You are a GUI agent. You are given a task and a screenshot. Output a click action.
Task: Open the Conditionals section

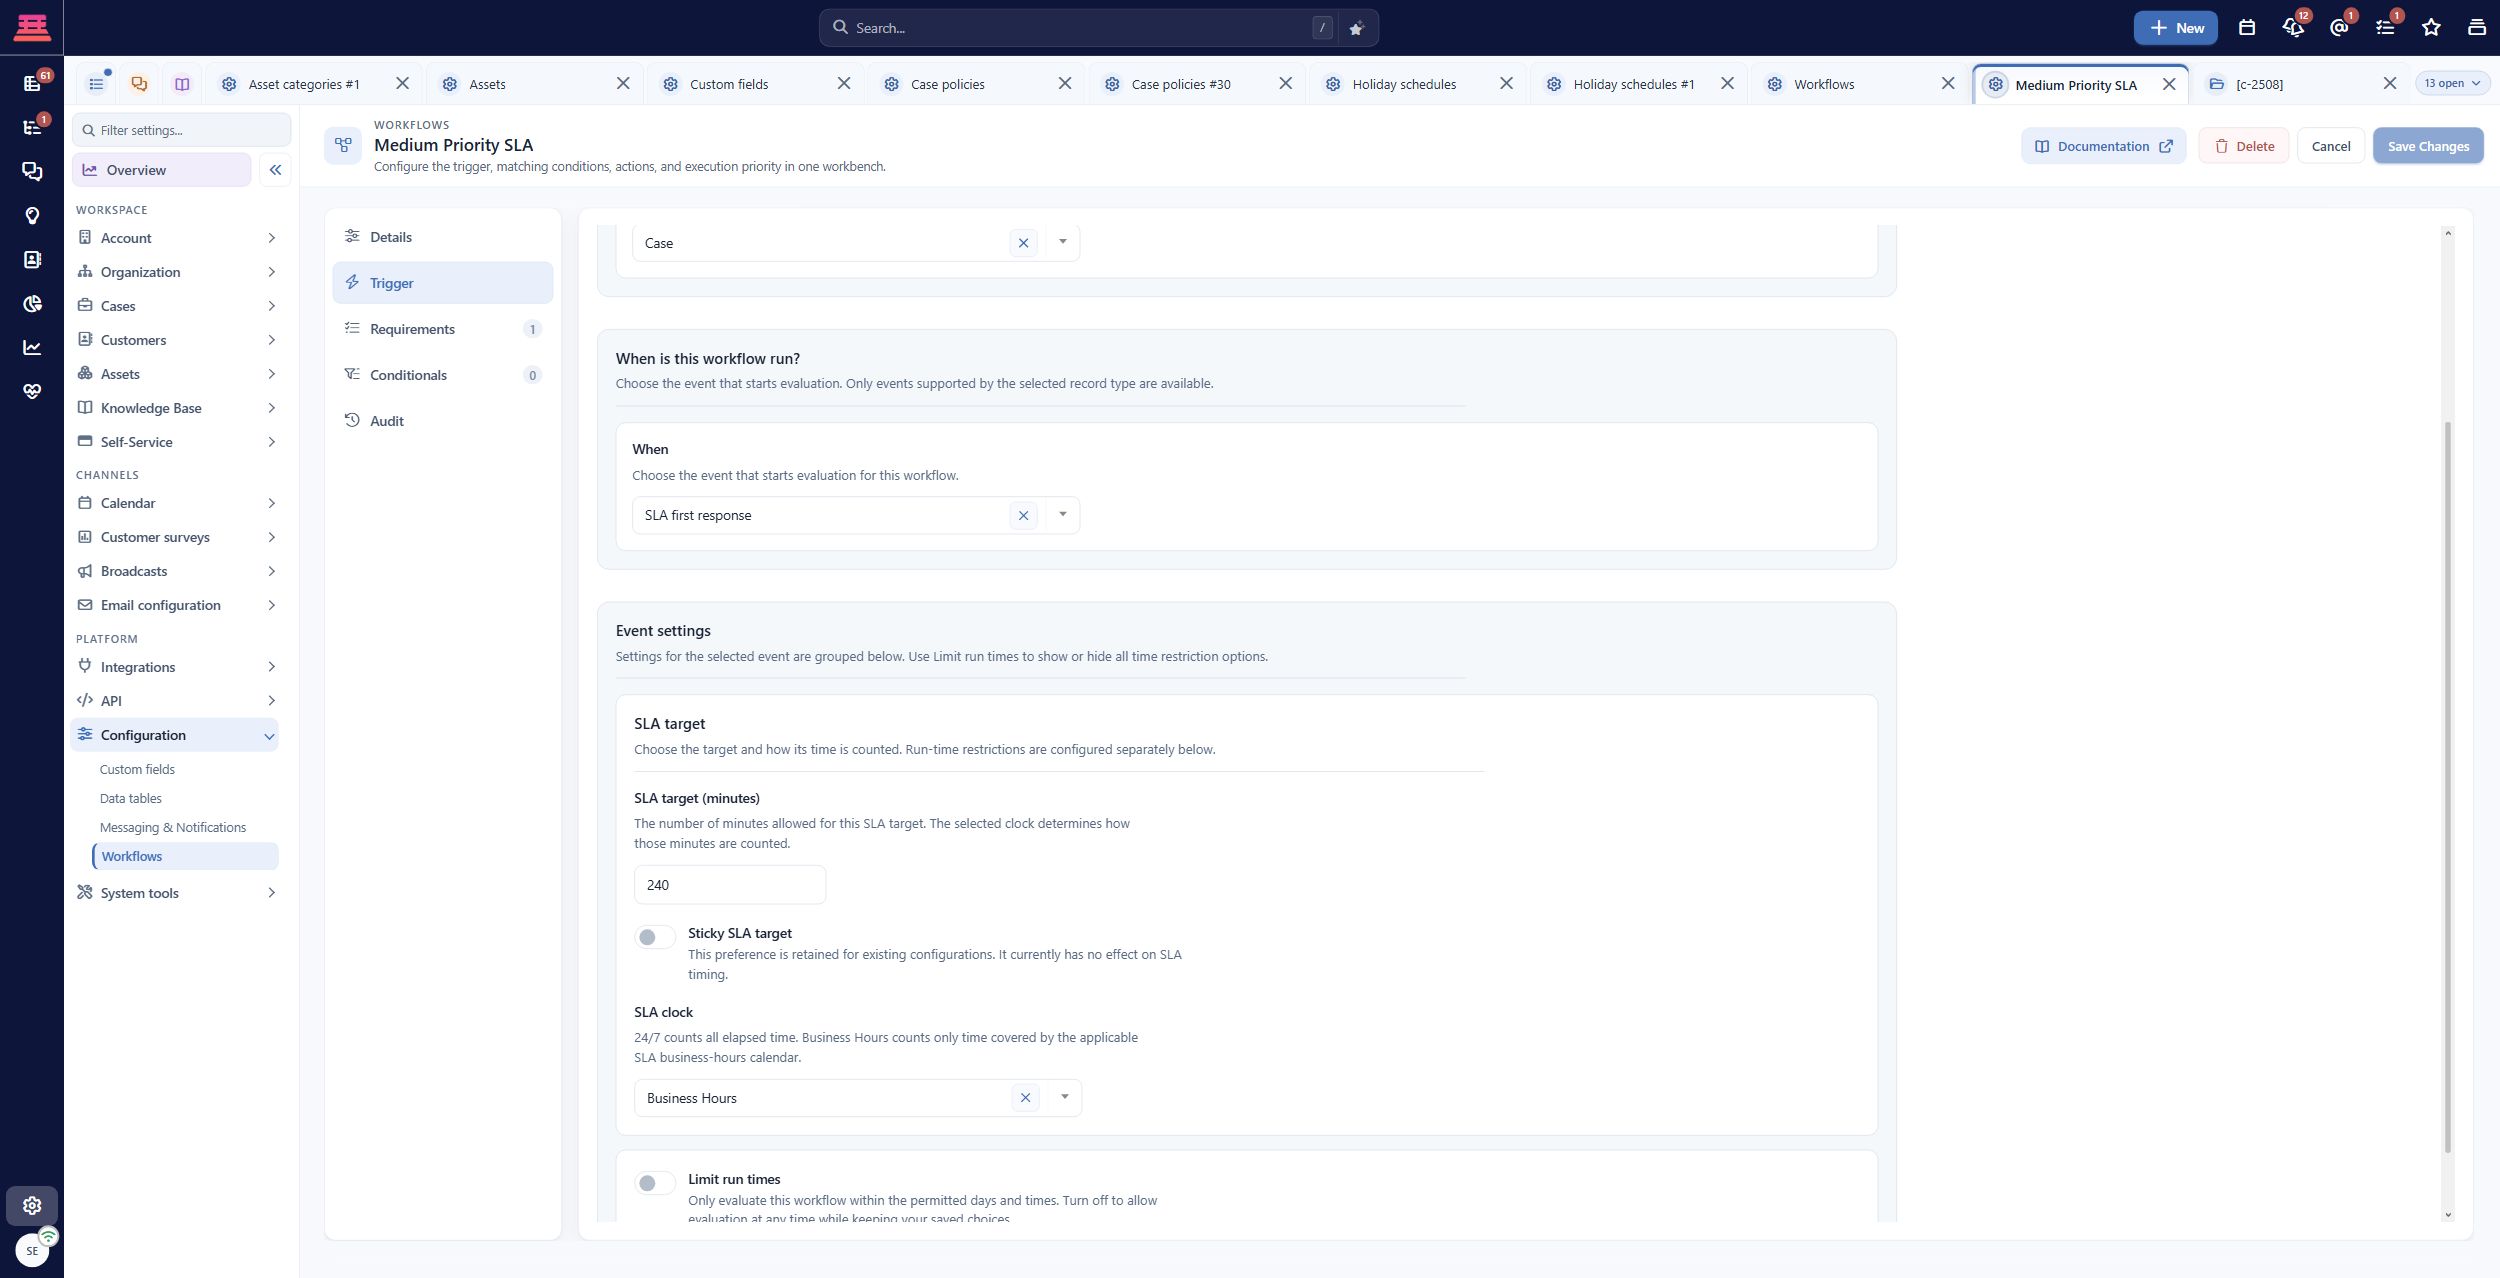[442, 375]
